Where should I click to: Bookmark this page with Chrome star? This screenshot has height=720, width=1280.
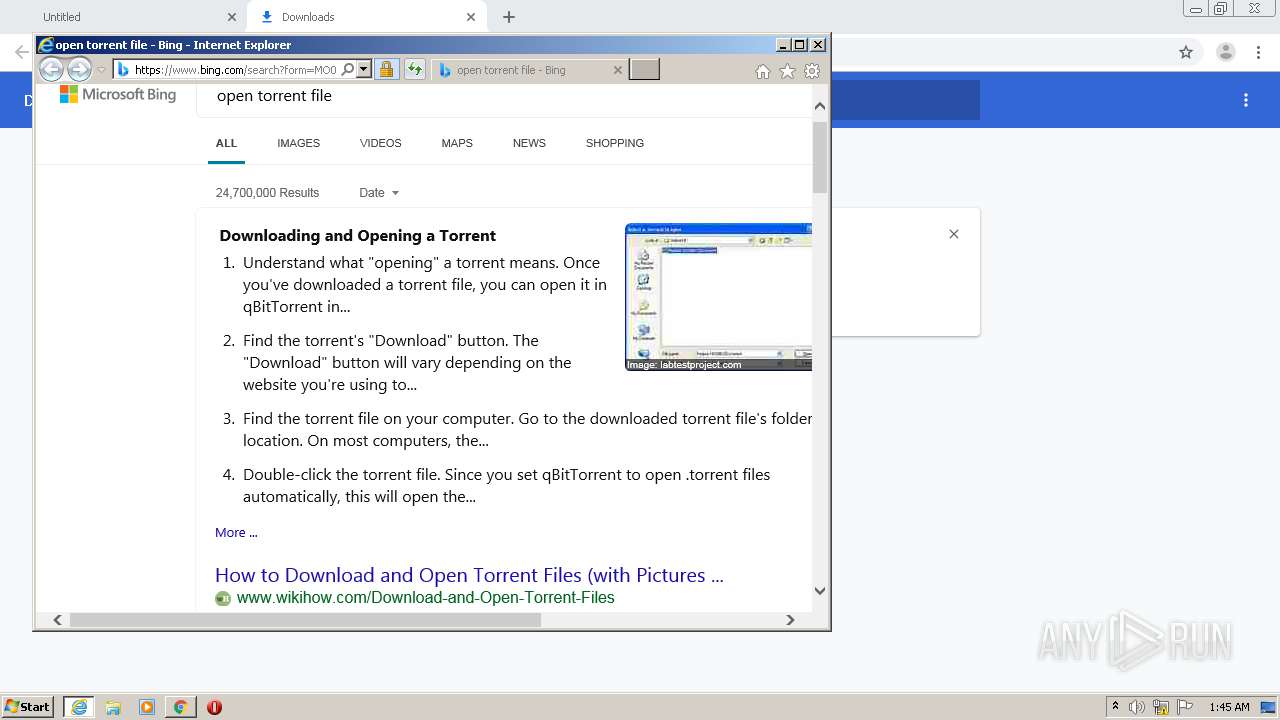coord(1186,52)
